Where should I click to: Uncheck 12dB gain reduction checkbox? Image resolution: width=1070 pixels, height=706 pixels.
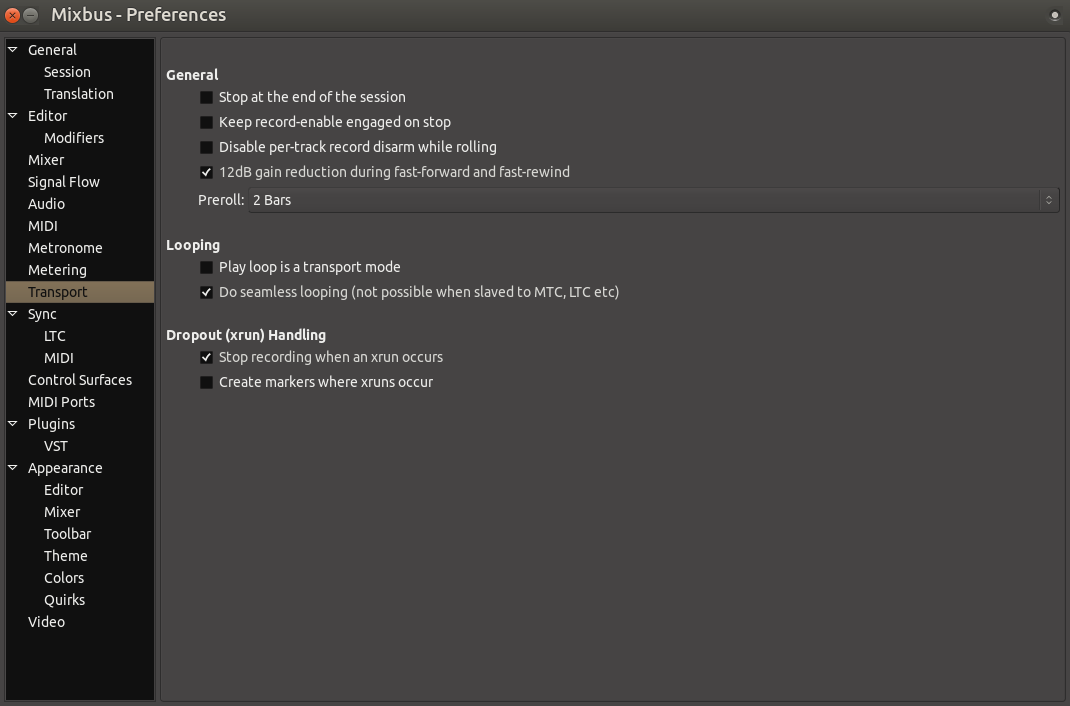207,173
